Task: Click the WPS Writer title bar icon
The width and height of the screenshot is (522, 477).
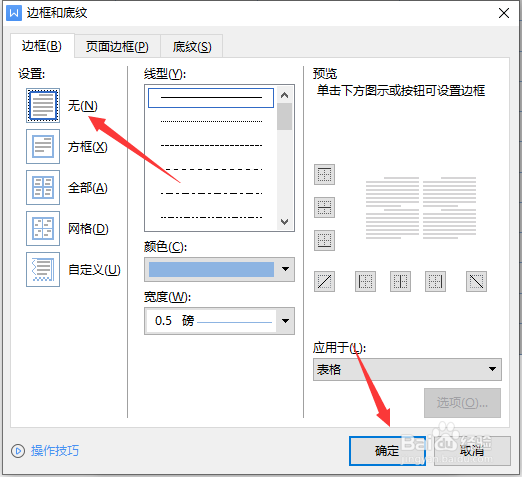Action: pyautogui.click(x=14, y=13)
